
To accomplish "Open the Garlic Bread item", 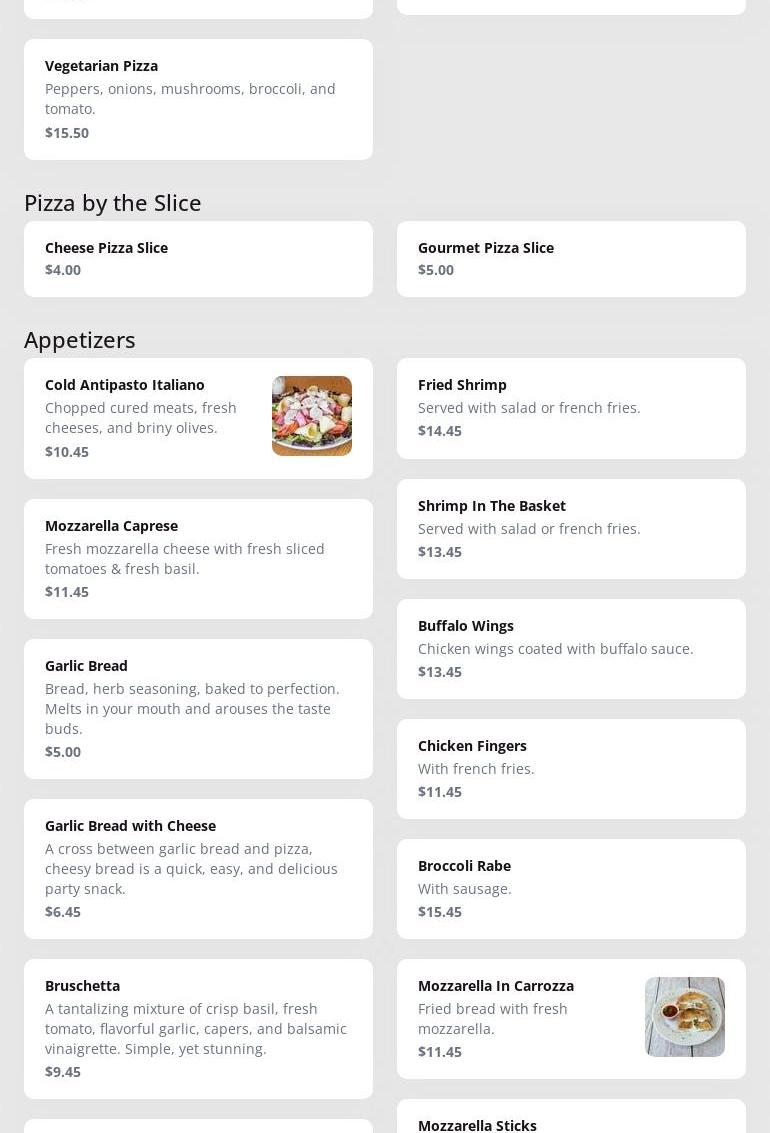I will [198, 708].
